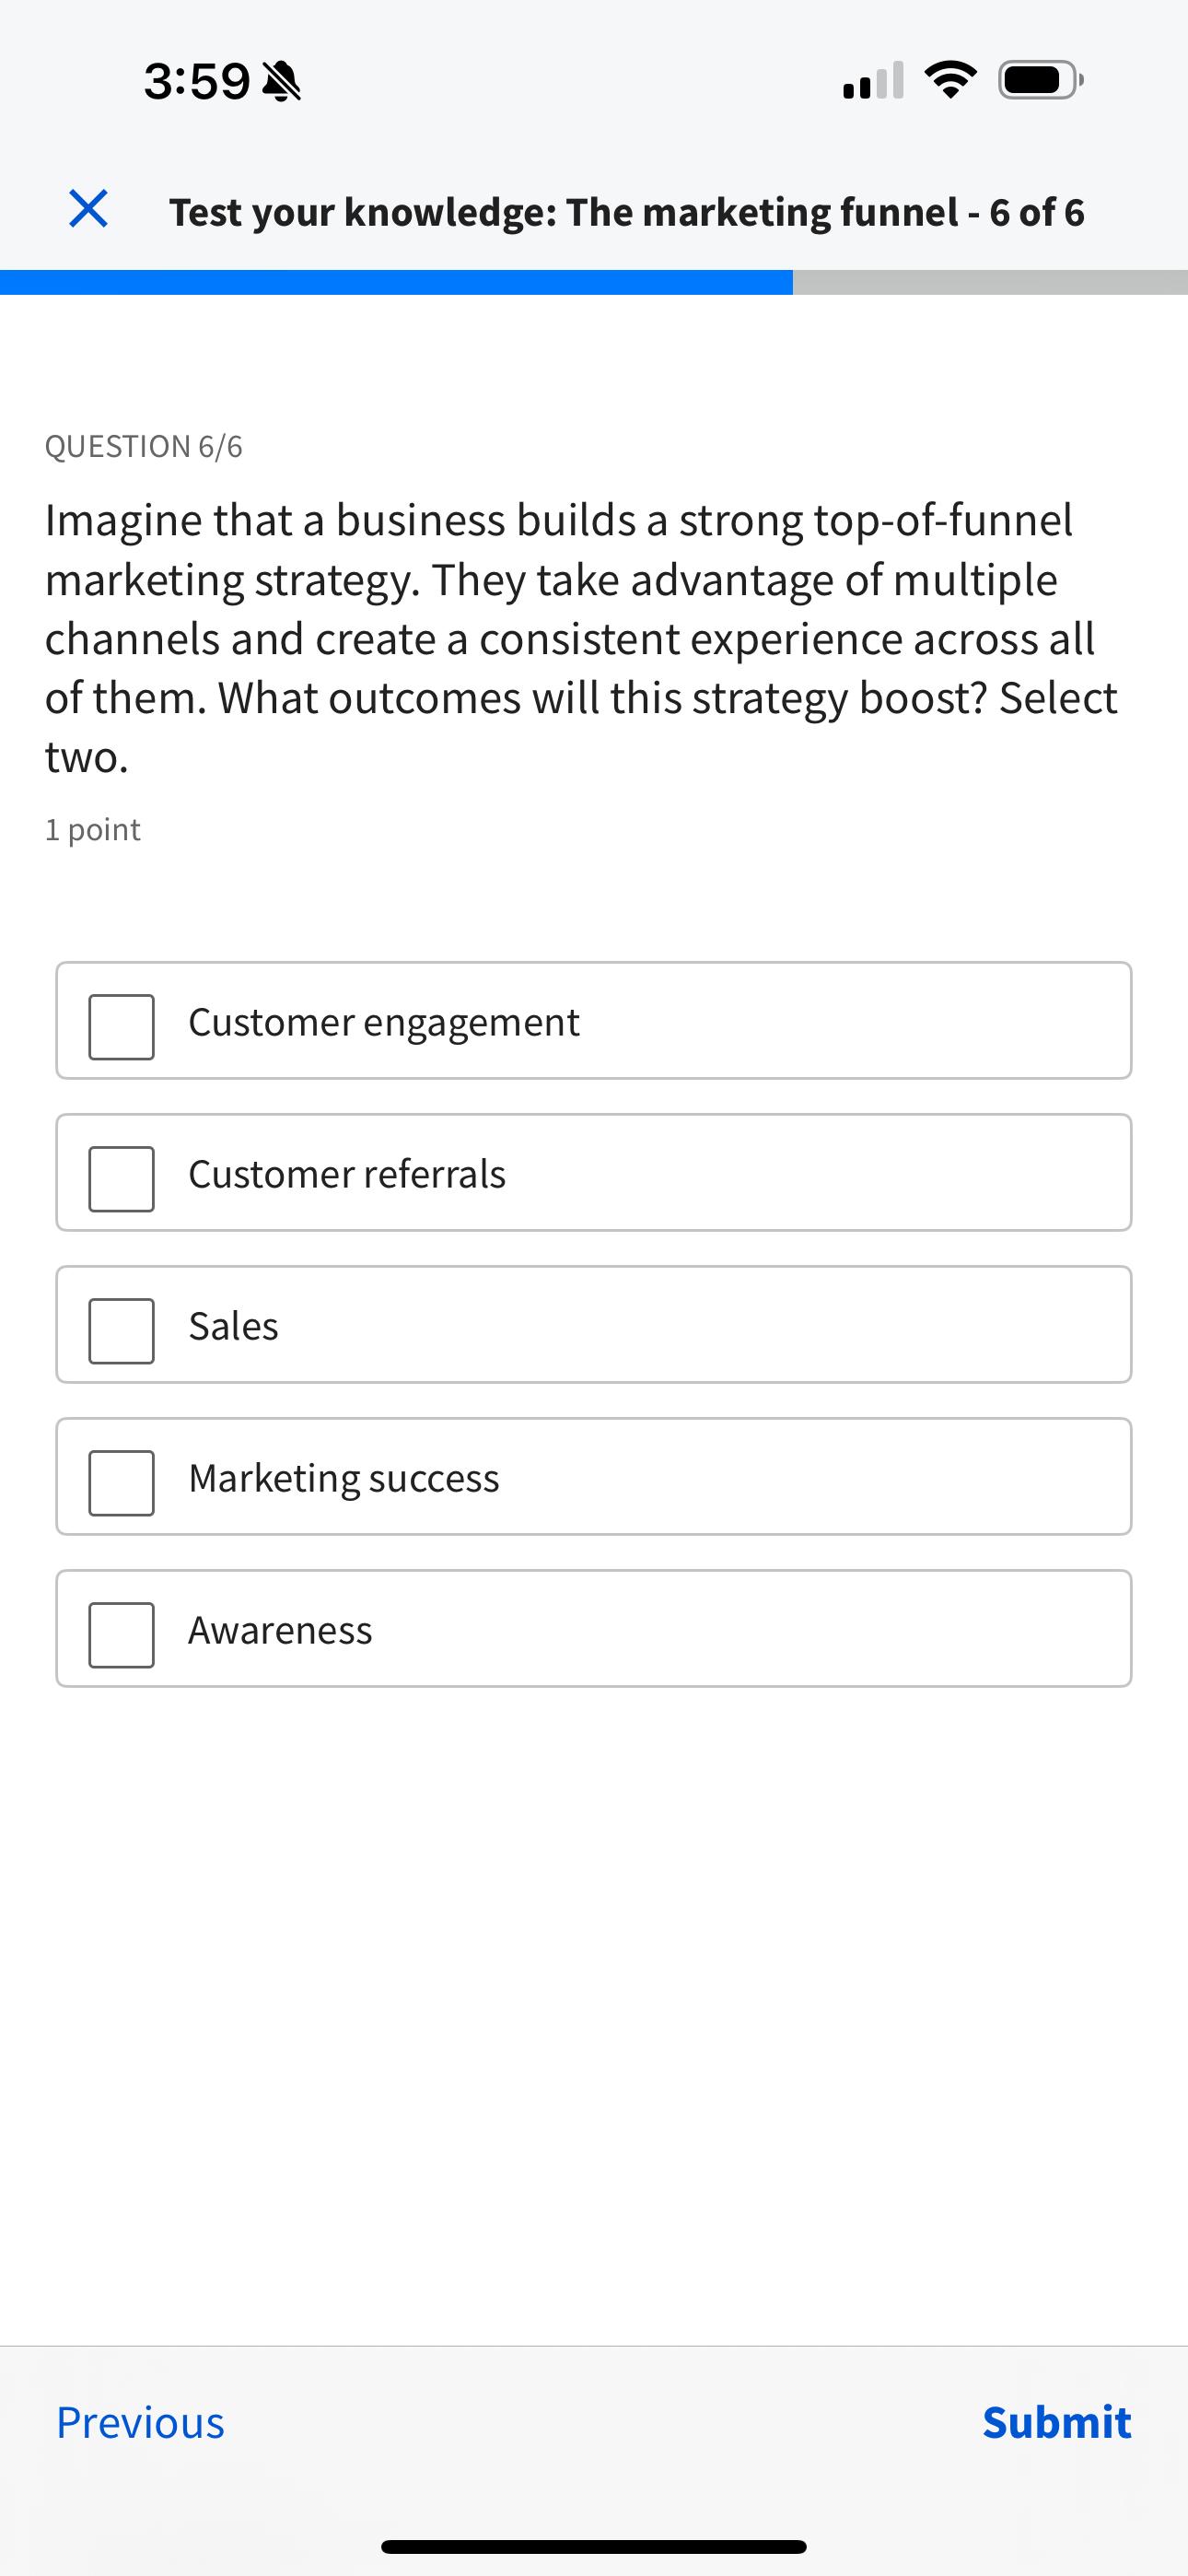Check the Customer referrals option
Screen dimensions: 1188x2576
click(120, 1174)
